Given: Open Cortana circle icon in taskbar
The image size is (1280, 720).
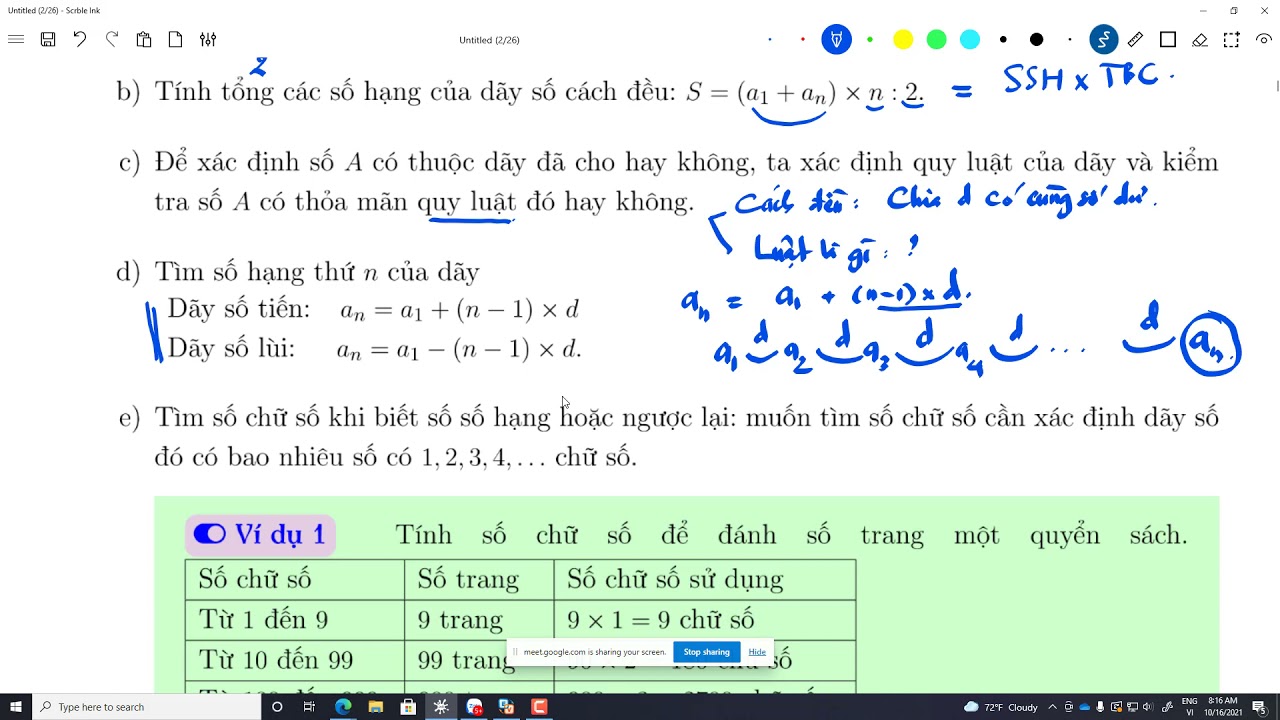Looking at the screenshot, I should tap(277, 707).
